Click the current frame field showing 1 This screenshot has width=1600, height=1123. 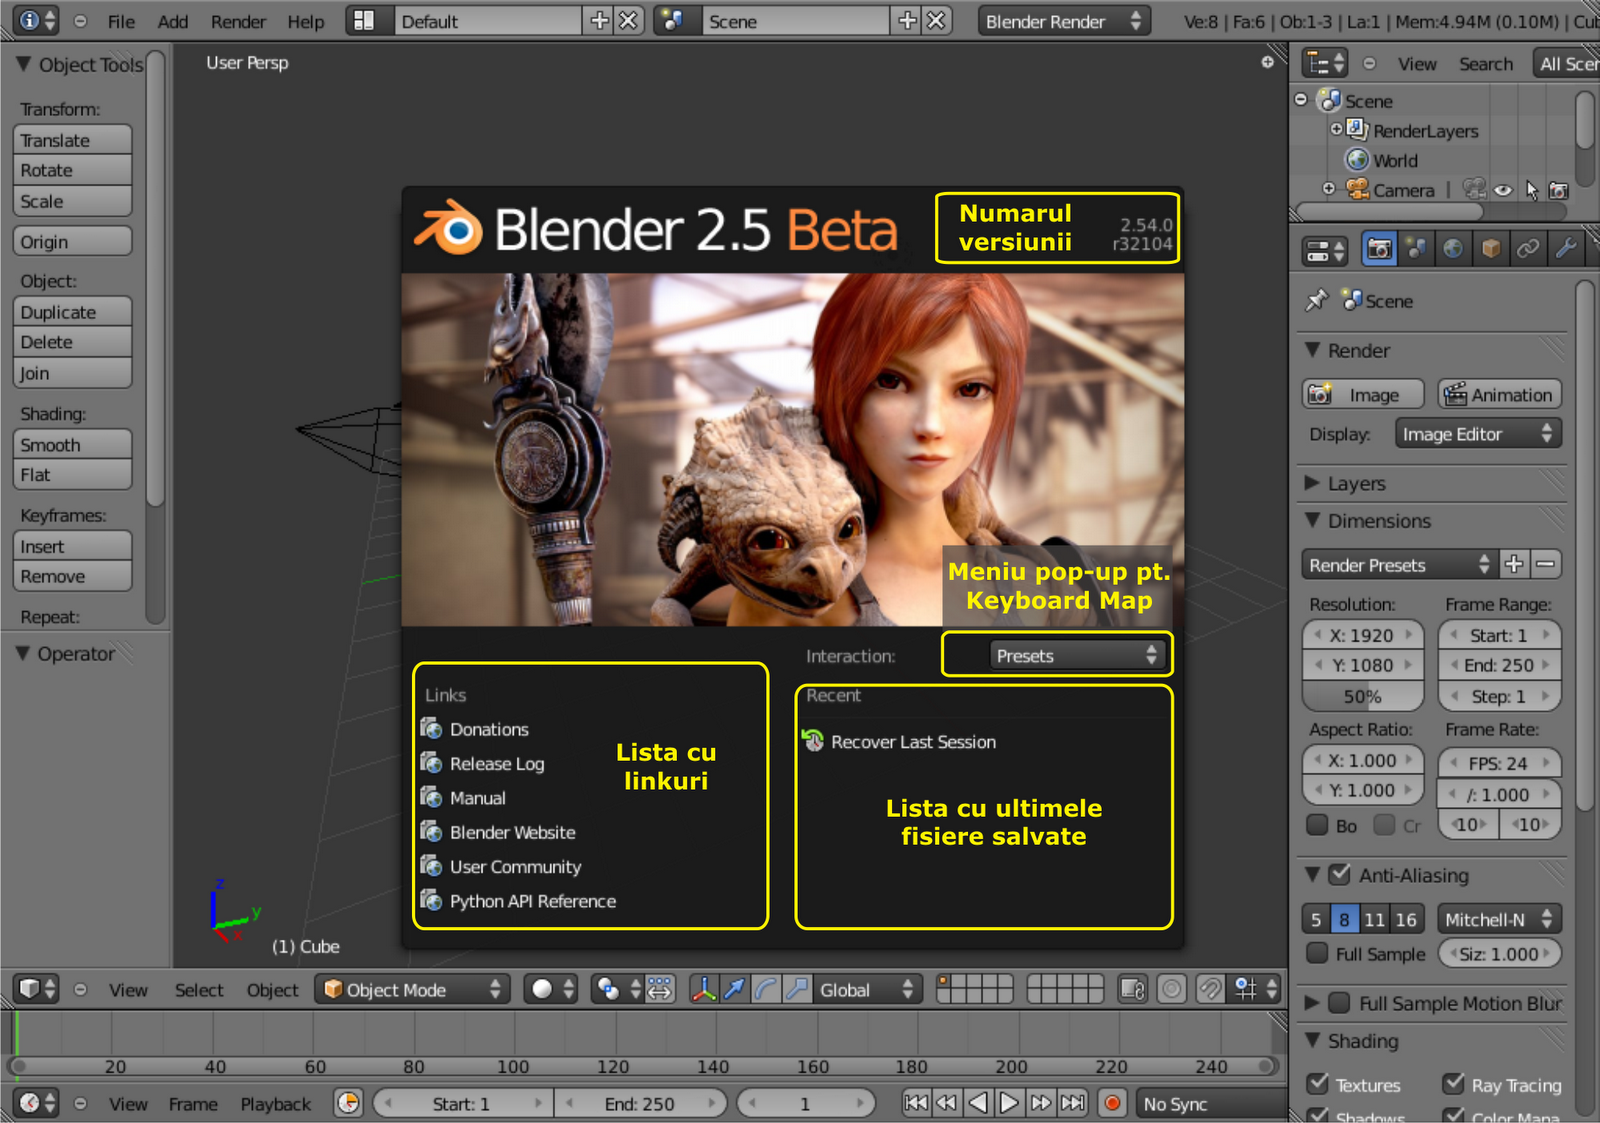(x=806, y=1104)
